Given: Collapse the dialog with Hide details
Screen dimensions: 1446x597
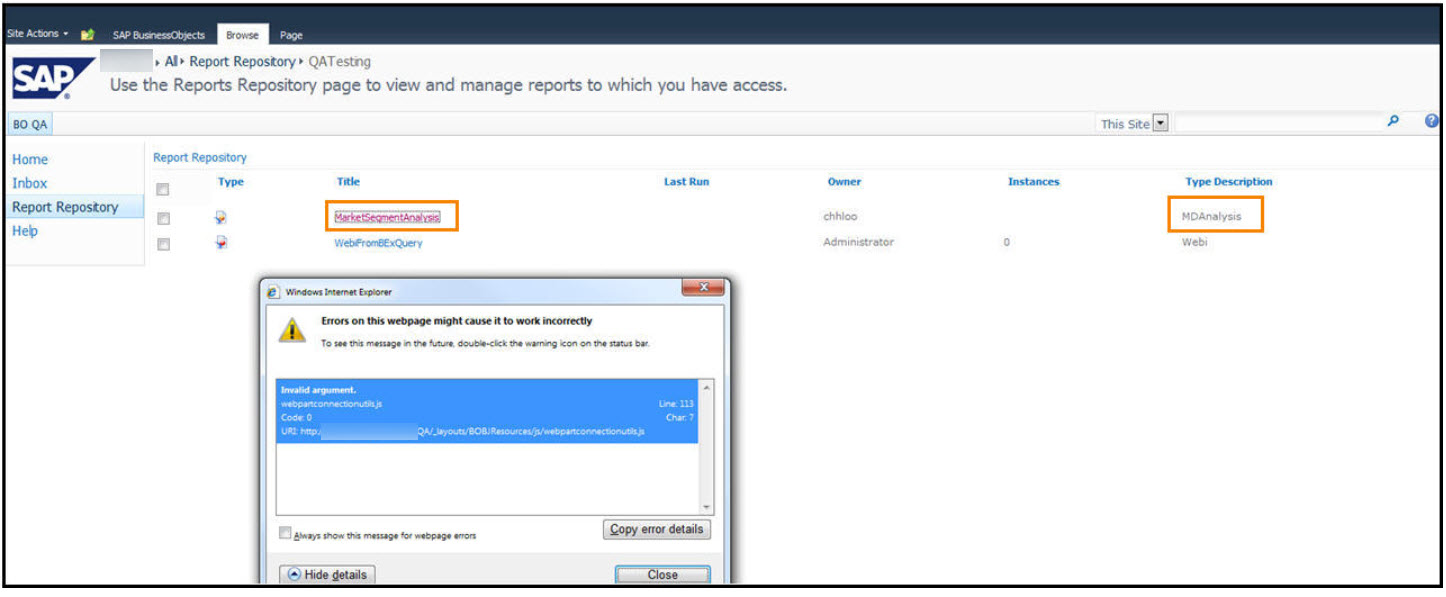Looking at the screenshot, I should click(x=327, y=575).
